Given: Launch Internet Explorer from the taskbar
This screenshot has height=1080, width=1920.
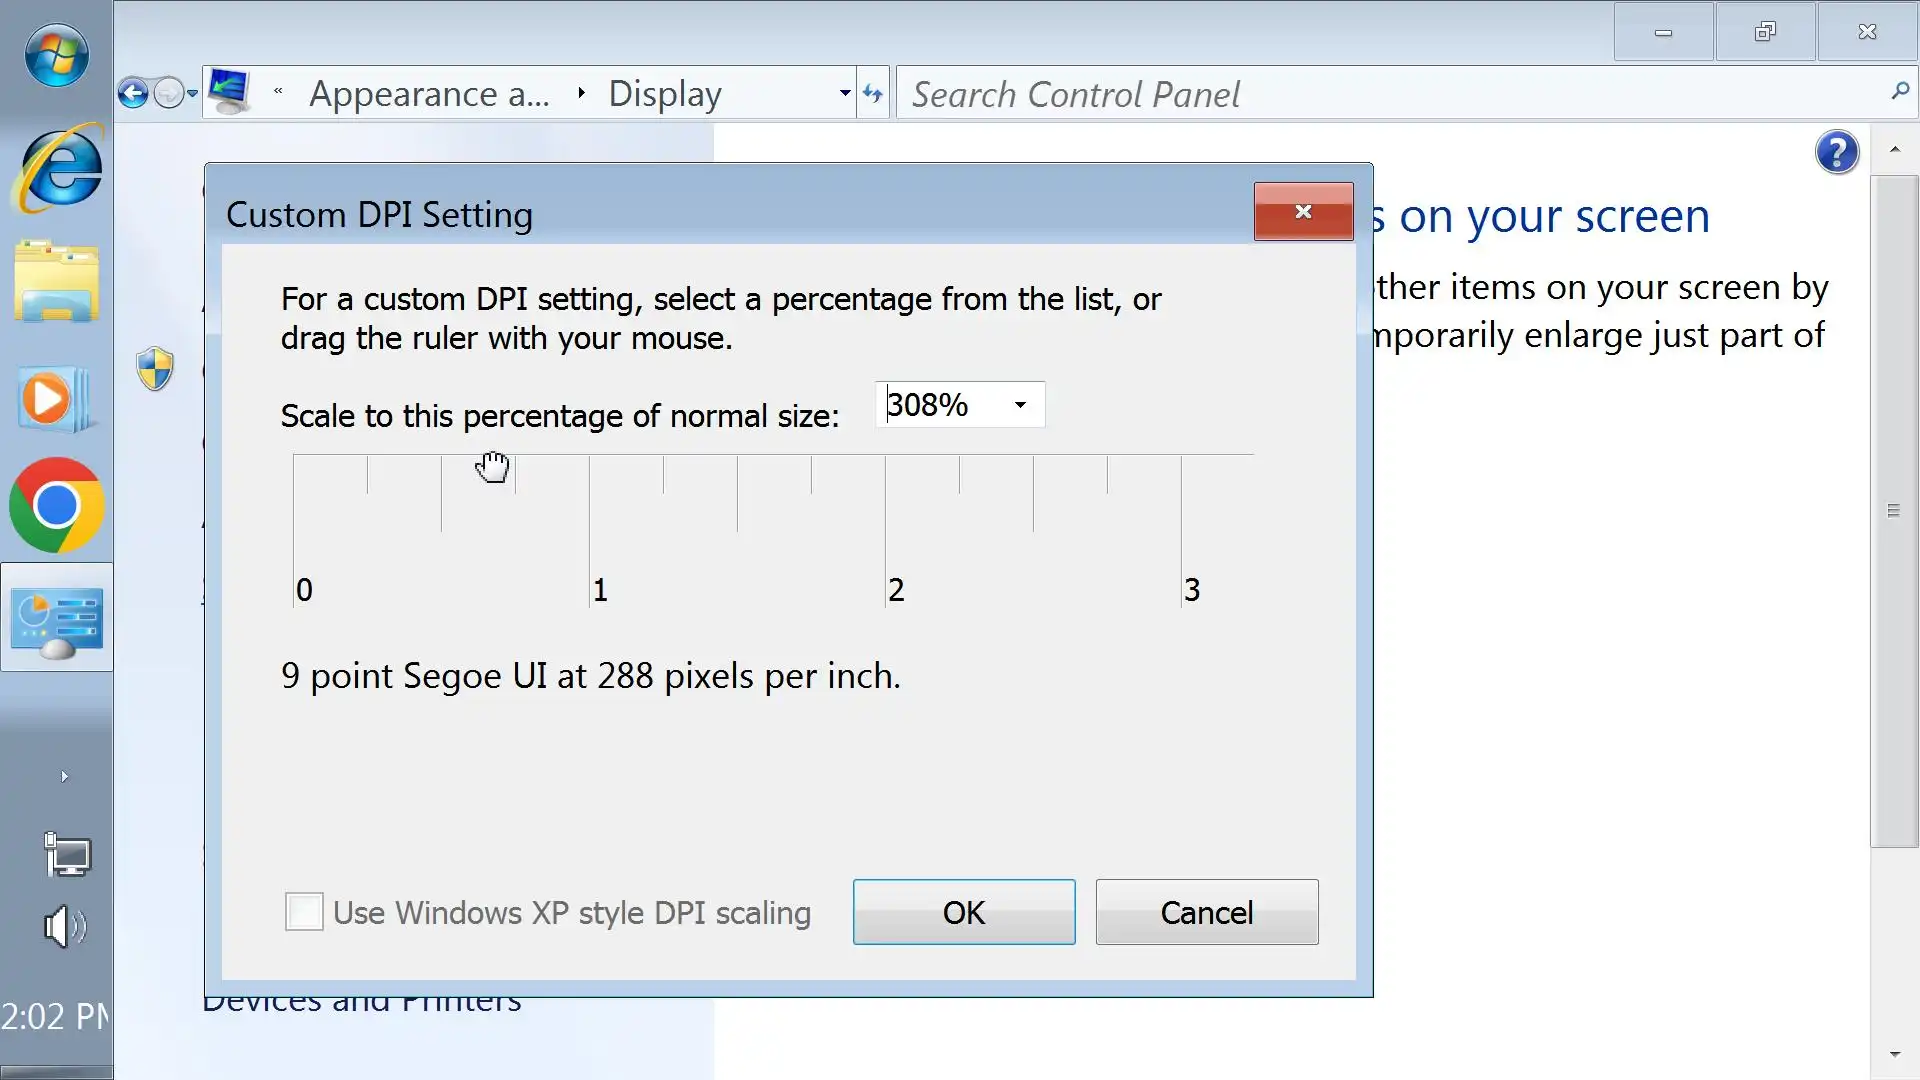Looking at the screenshot, I should click(x=58, y=168).
